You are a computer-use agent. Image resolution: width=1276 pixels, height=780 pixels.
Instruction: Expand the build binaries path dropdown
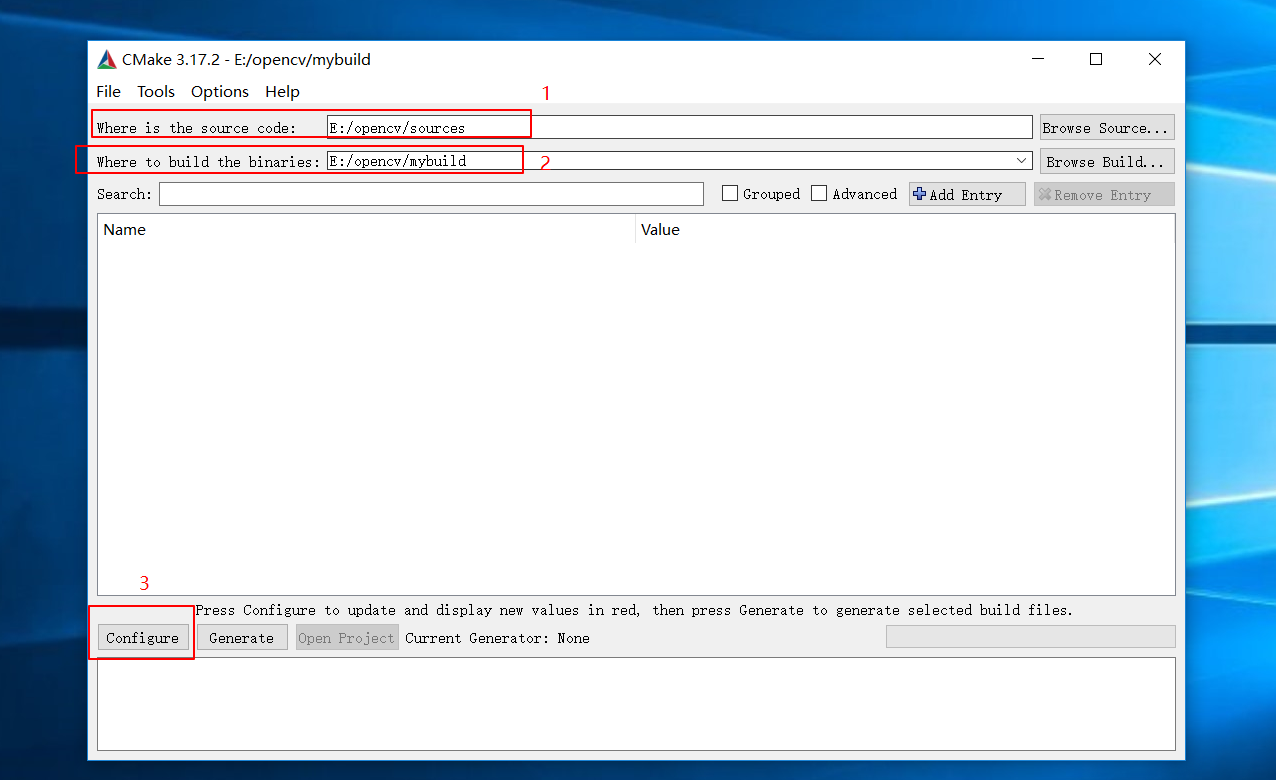click(x=1021, y=160)
